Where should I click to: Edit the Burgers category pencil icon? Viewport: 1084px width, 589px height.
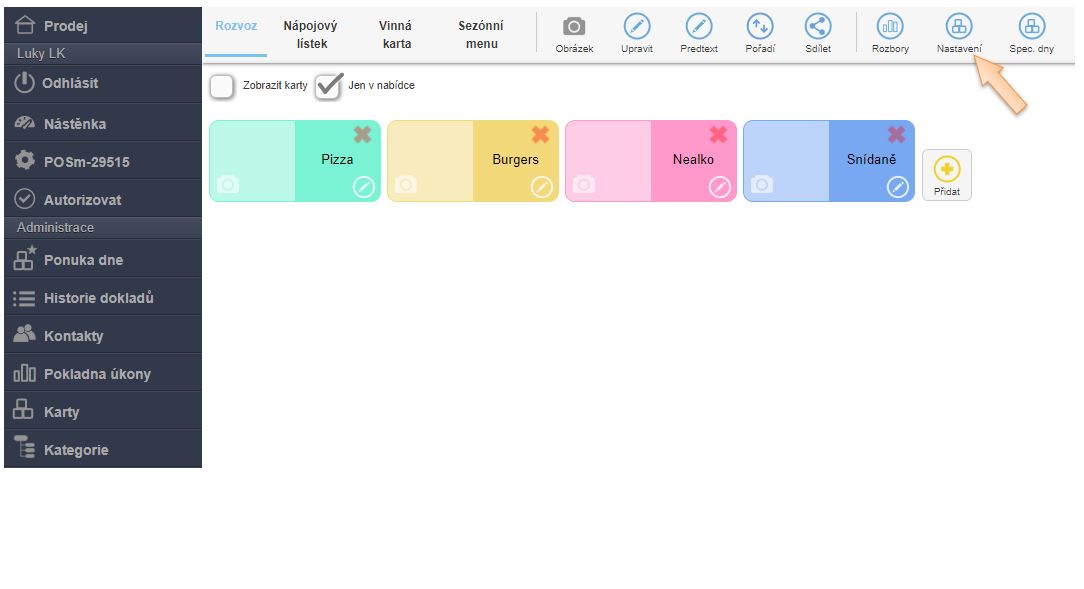pos(541,187)
